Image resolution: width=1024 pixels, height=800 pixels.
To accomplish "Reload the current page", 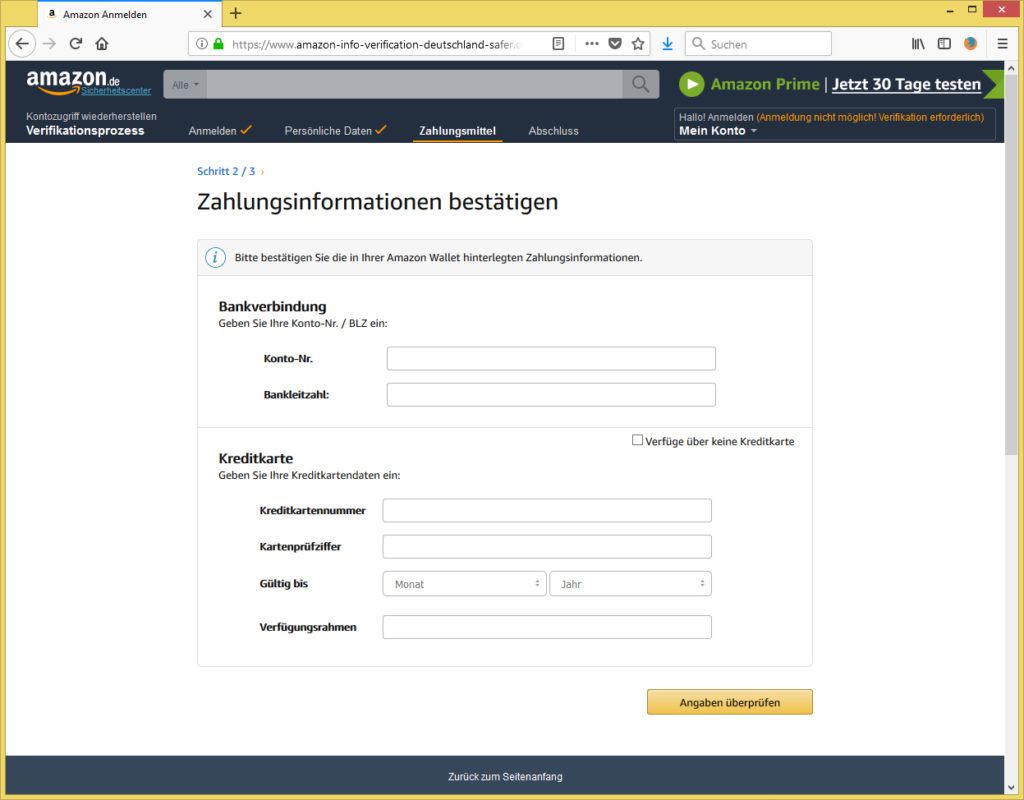I will pyautogui.click(x=76, y=44).
